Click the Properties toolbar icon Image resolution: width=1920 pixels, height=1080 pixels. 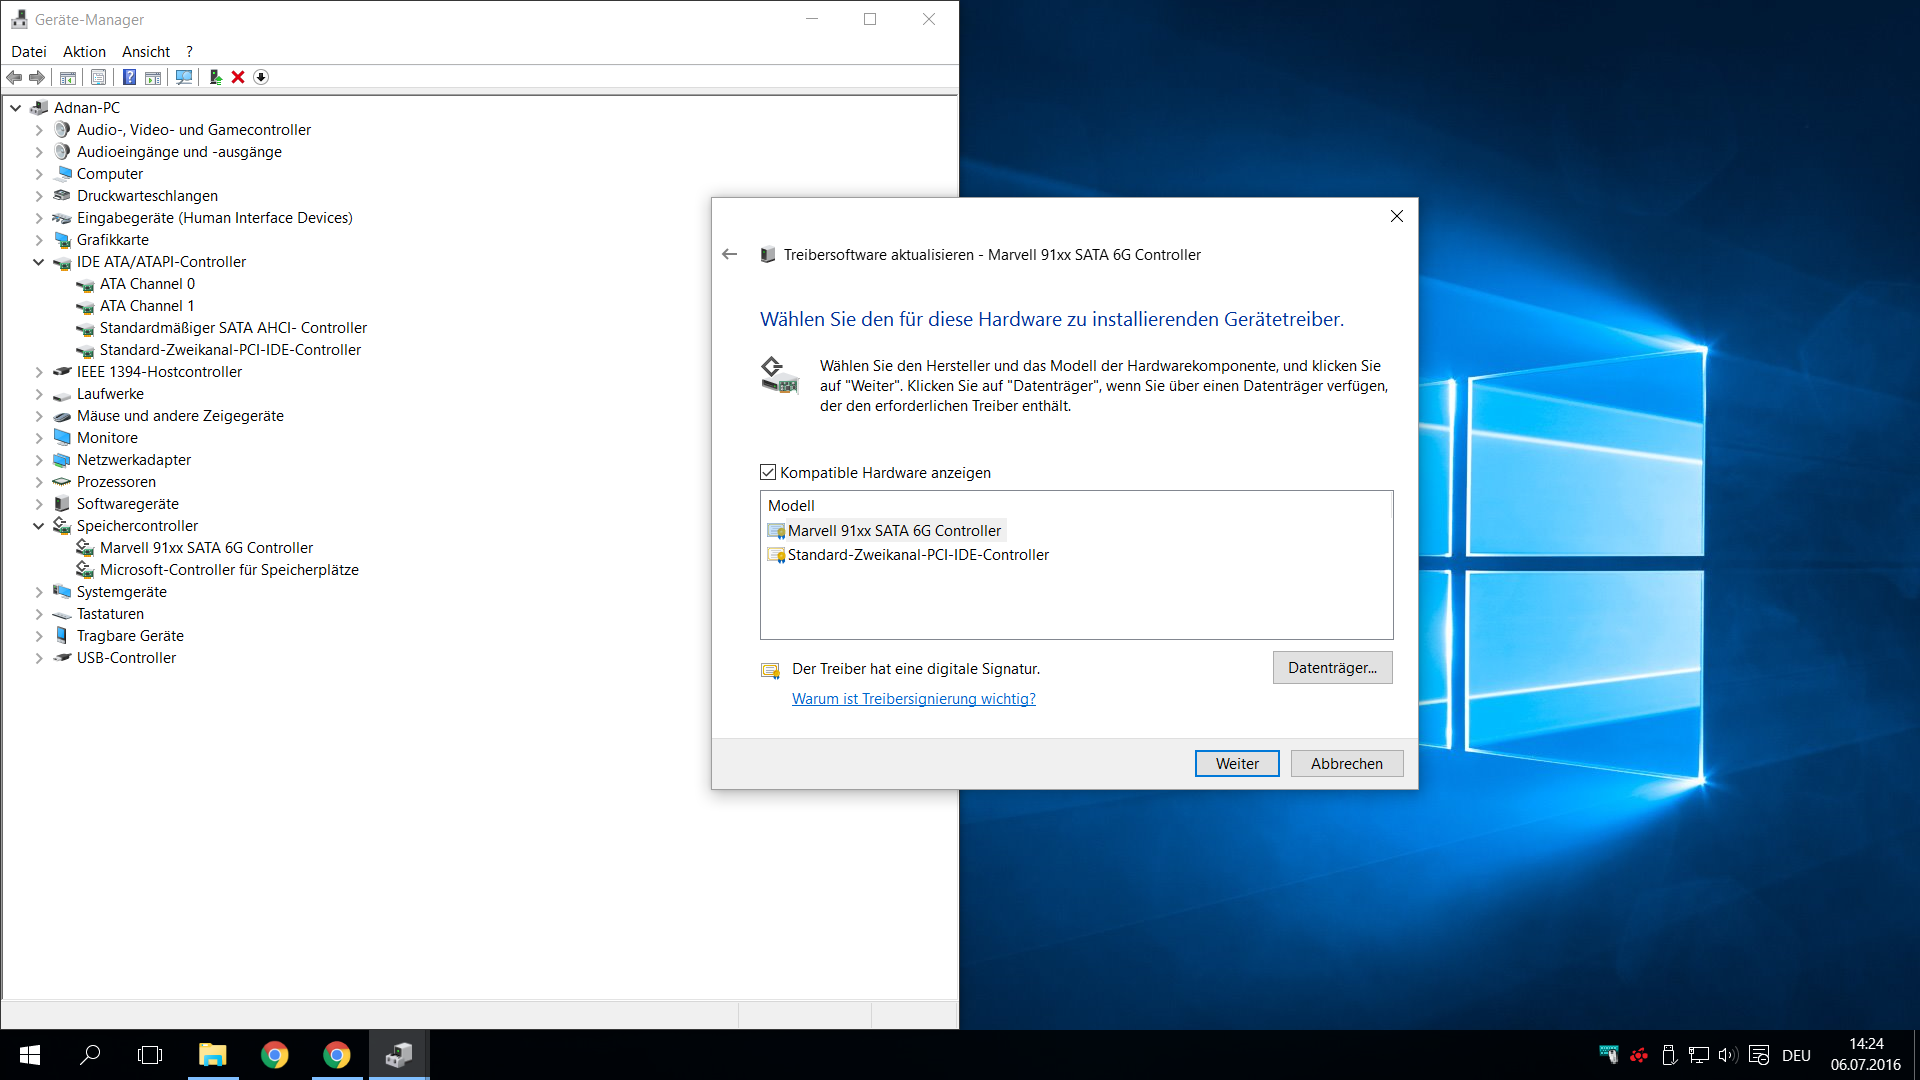tap(98, 77)
